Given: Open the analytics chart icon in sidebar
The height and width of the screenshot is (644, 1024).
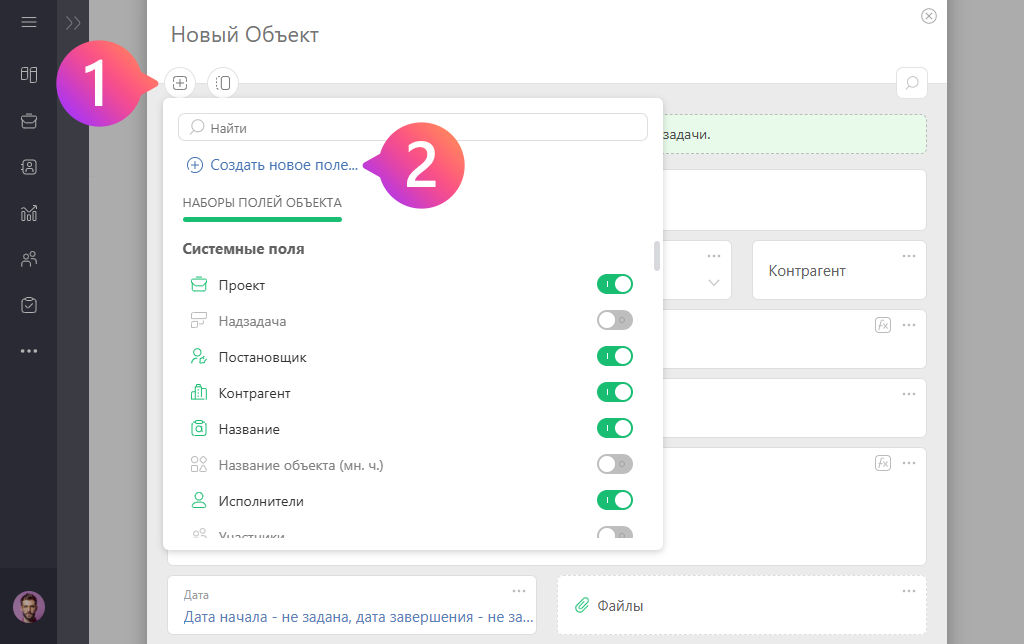Looking at the screenshot, I should 29,212.
